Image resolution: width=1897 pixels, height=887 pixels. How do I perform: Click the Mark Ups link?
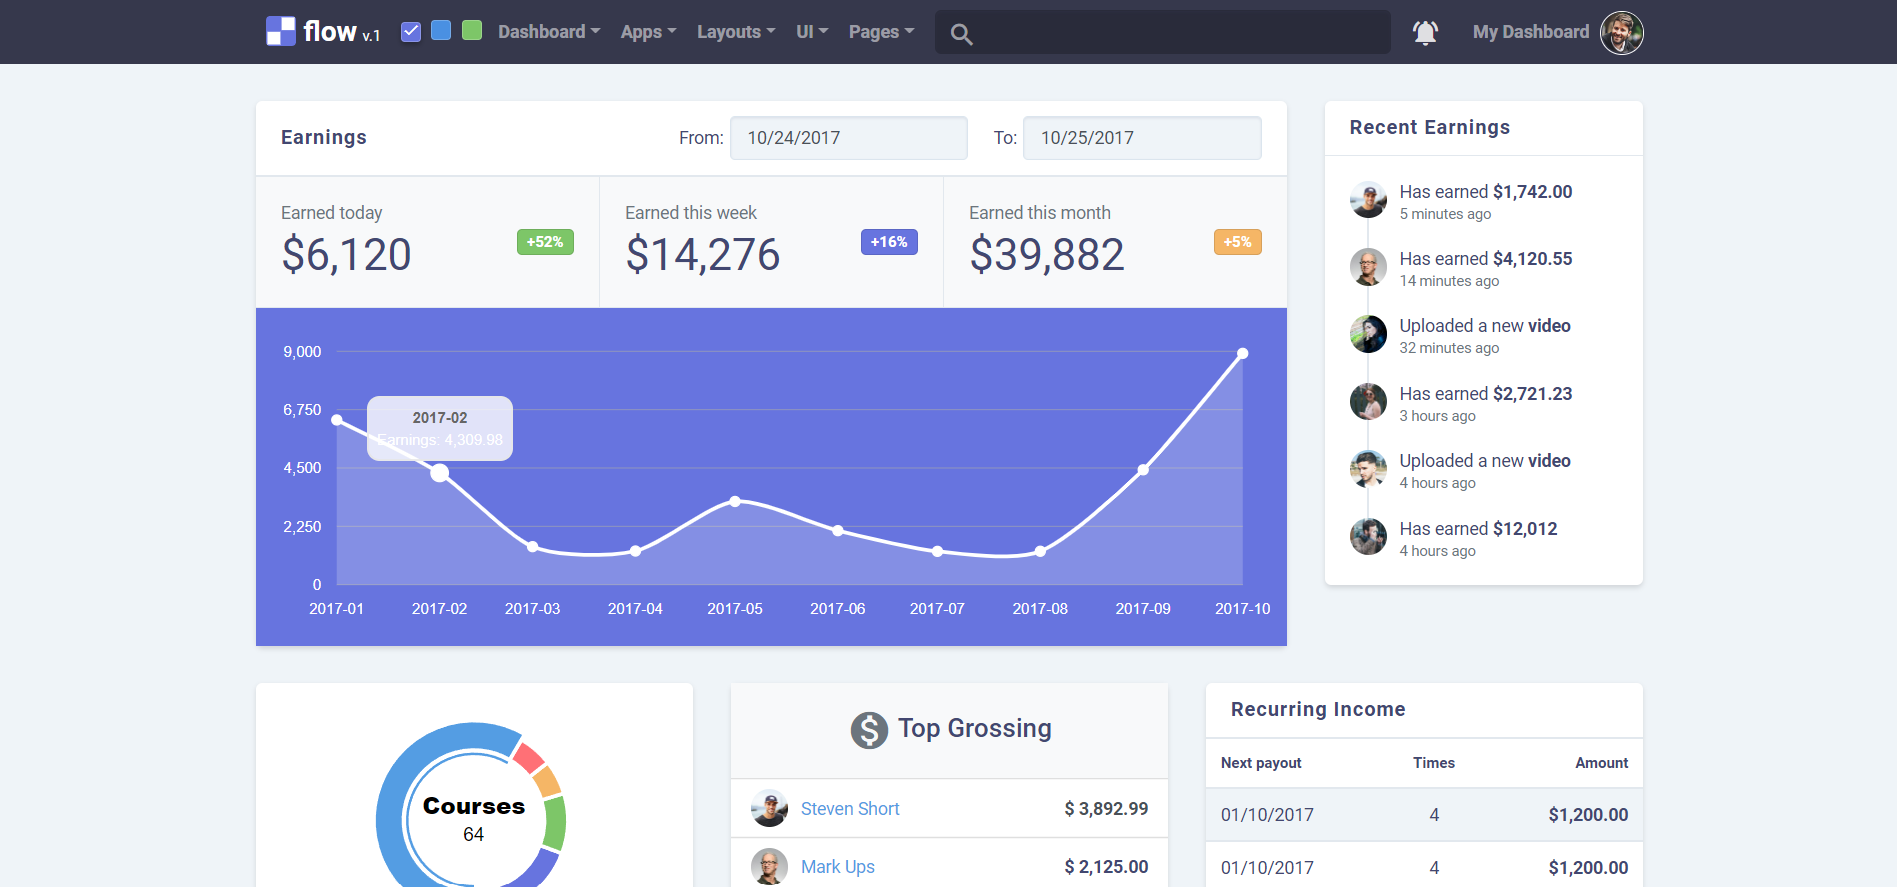click(x=837, y=867)
